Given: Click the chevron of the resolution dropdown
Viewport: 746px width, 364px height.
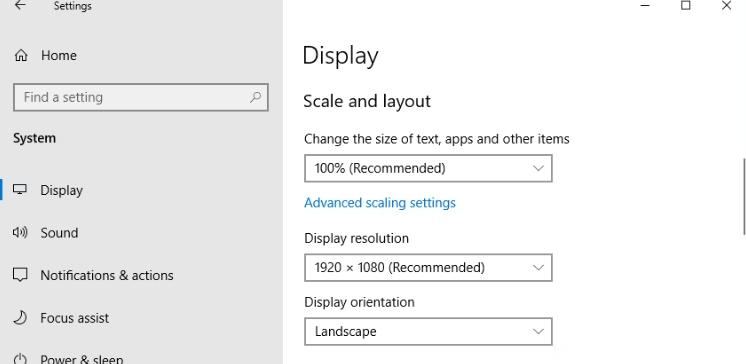Looking at the screenshot, I should click(x=538, y=267).
